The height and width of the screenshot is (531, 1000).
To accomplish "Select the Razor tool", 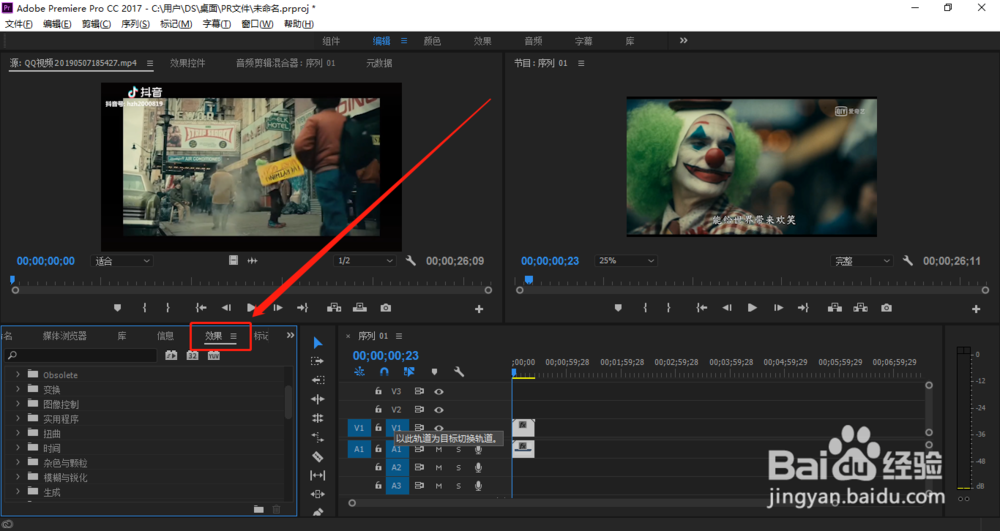I will [x=318, y=456].
